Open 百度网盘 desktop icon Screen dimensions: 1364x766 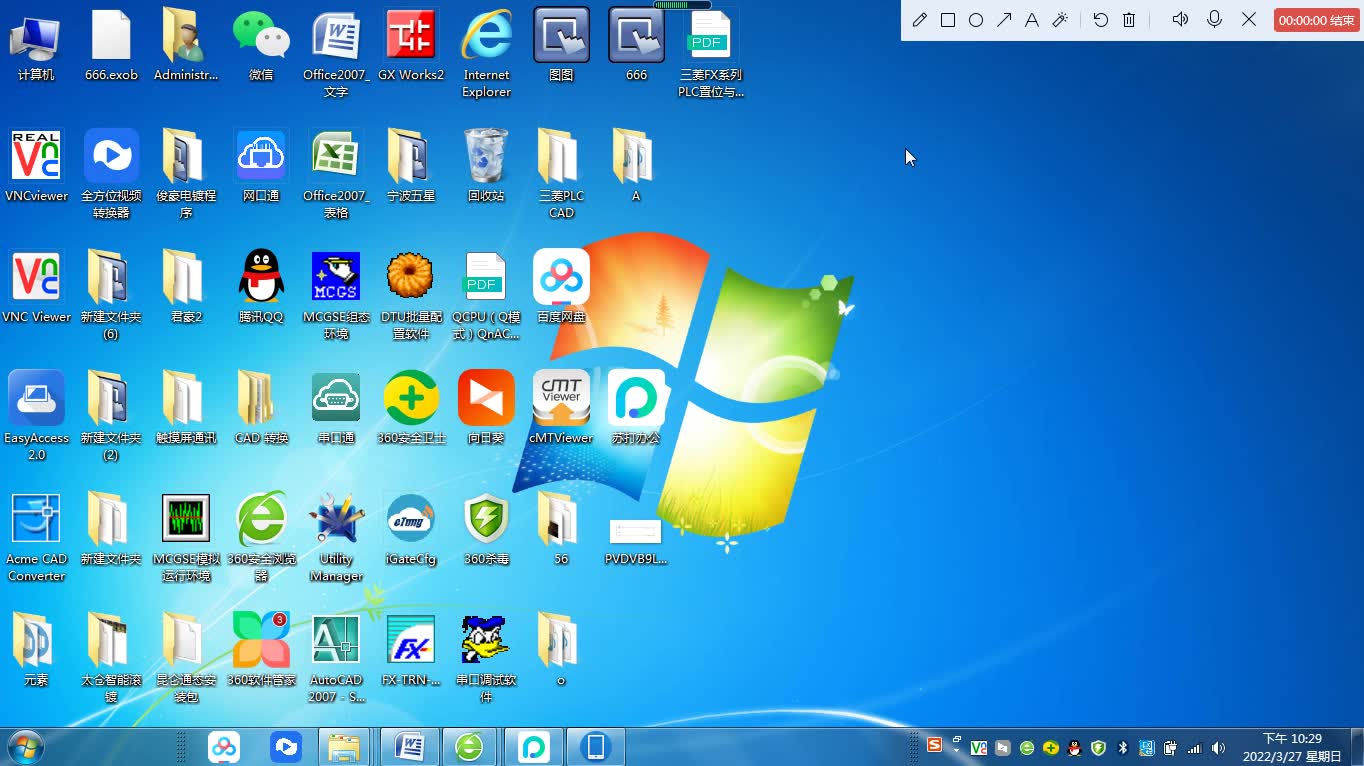(x=561, y=287)
